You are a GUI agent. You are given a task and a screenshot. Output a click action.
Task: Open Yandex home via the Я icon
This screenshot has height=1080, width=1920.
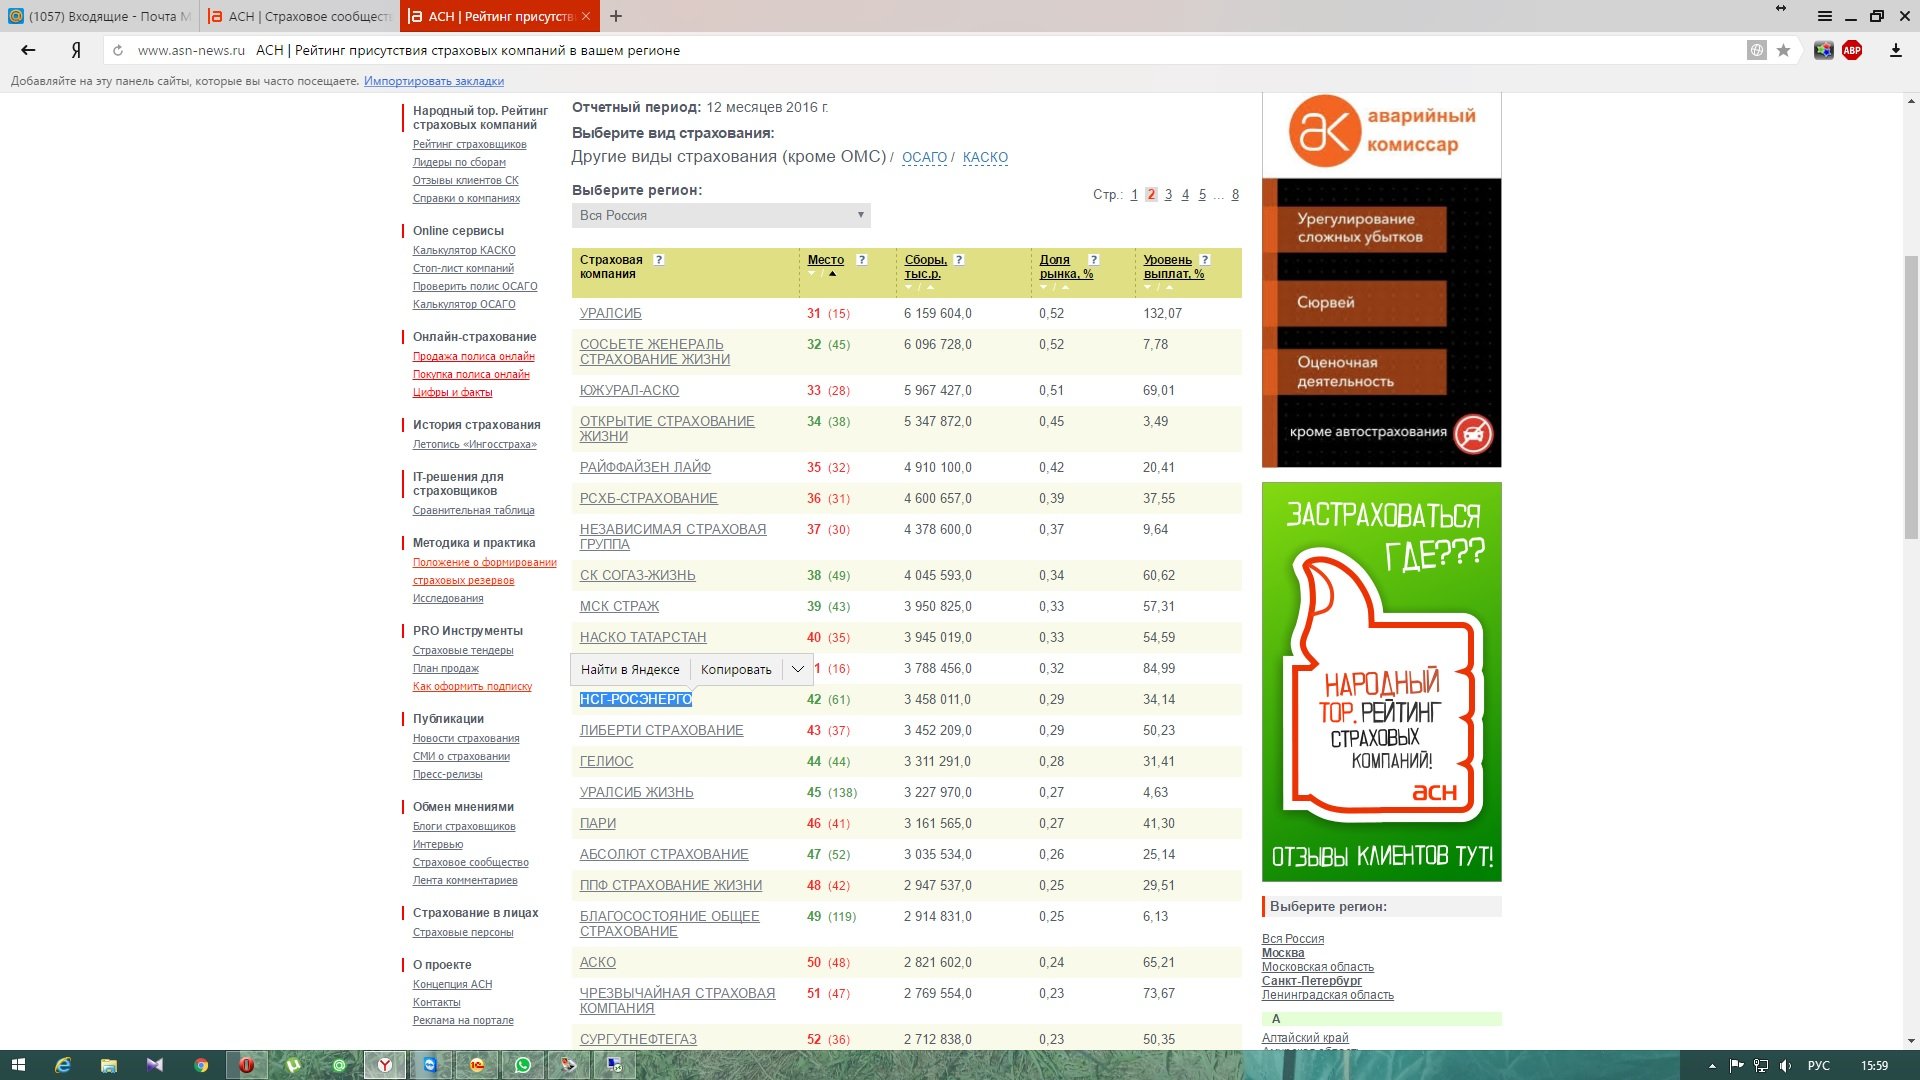coord(76,50)
